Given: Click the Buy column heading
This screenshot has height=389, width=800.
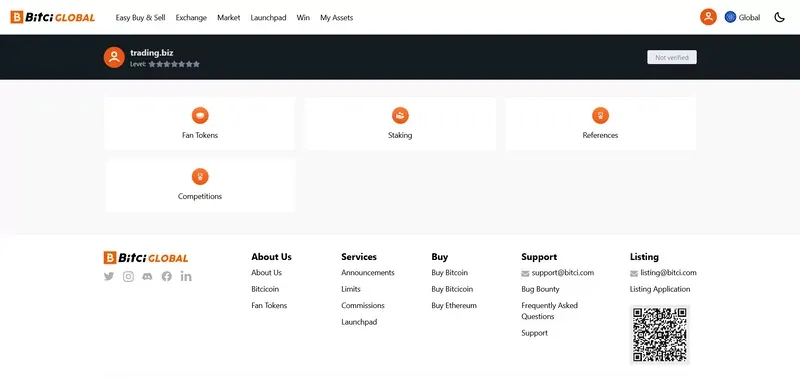Looking at the screenshot, I should click(x=439, y=257).
